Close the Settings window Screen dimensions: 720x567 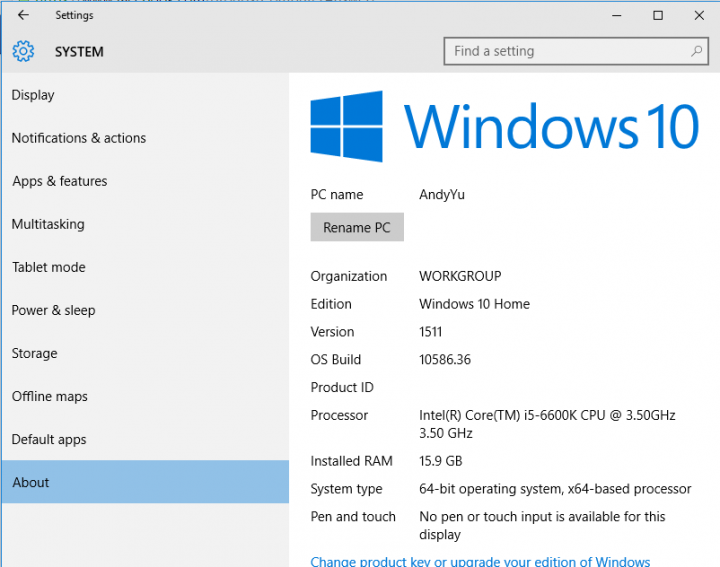pyautogui.click(x=699, y=15)
